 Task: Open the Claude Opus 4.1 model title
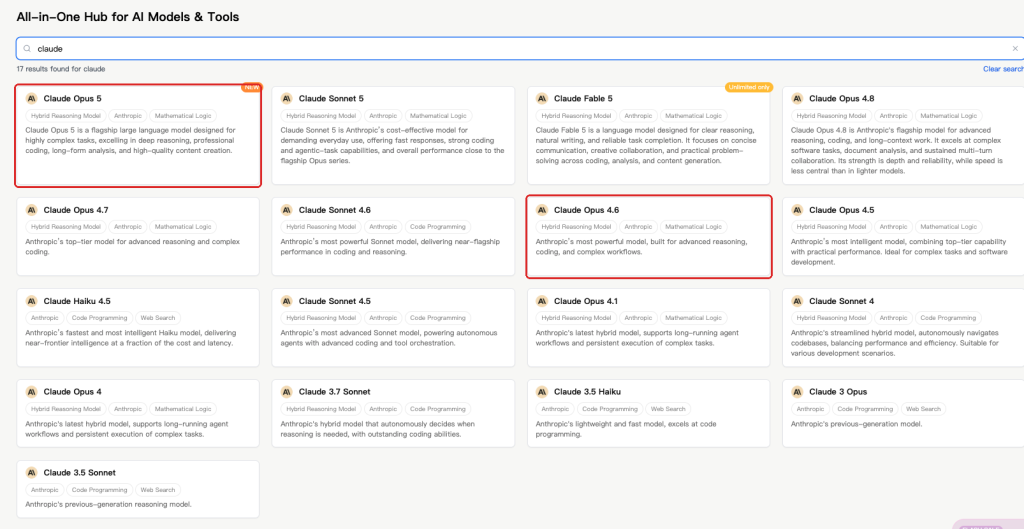586,301
